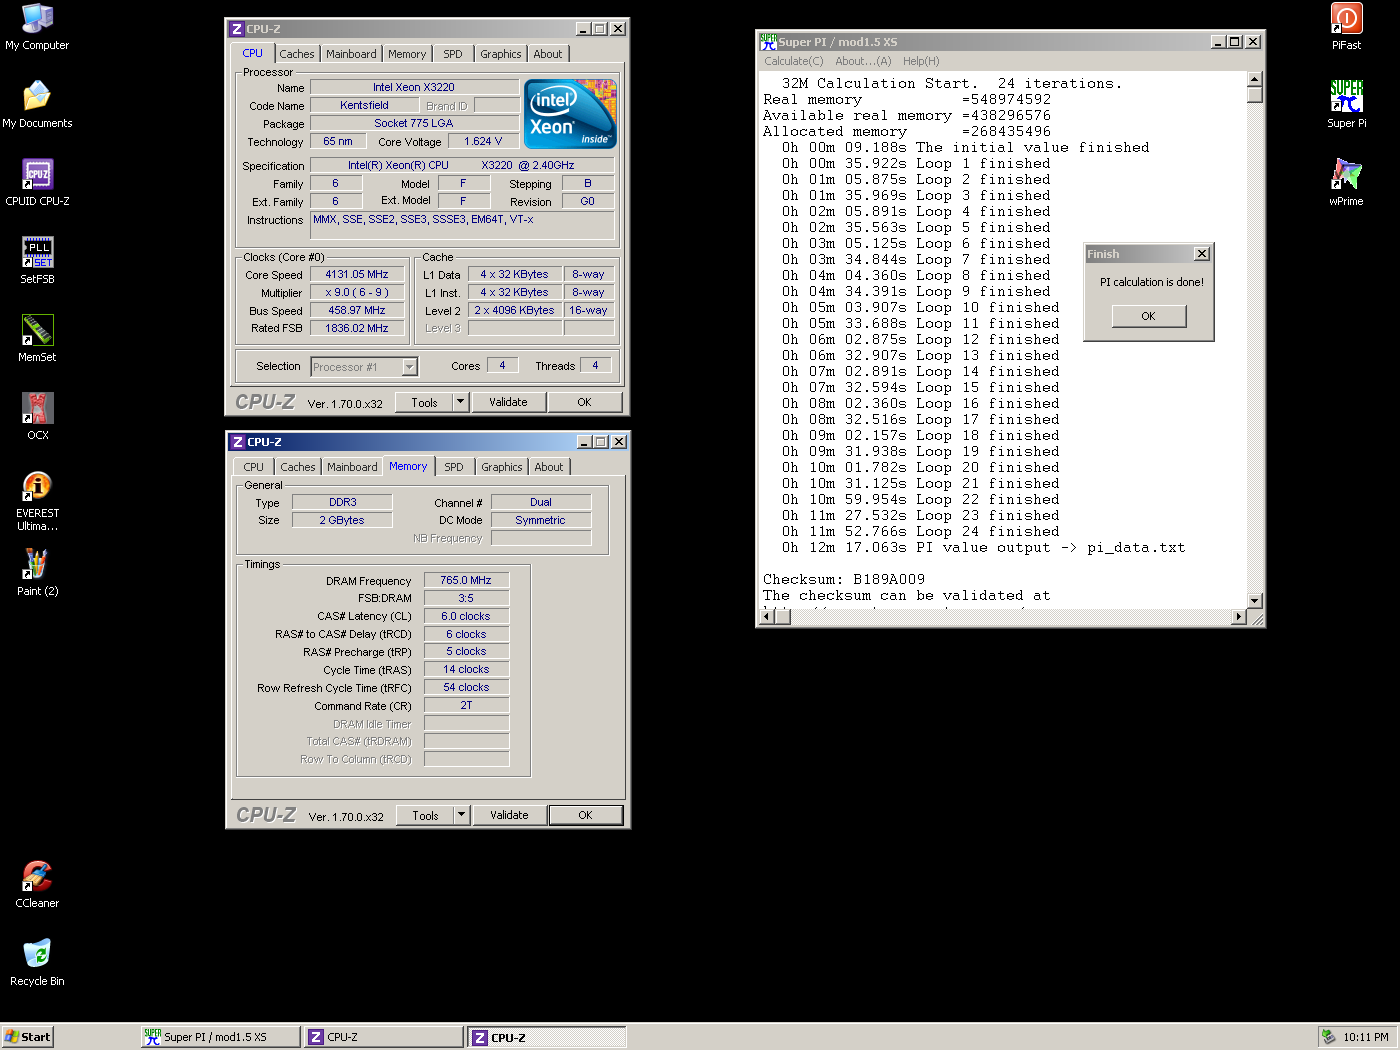
Task: Open About tab in lower CPU-Z window
Action: pyautogui.click(x=548, y=467)
